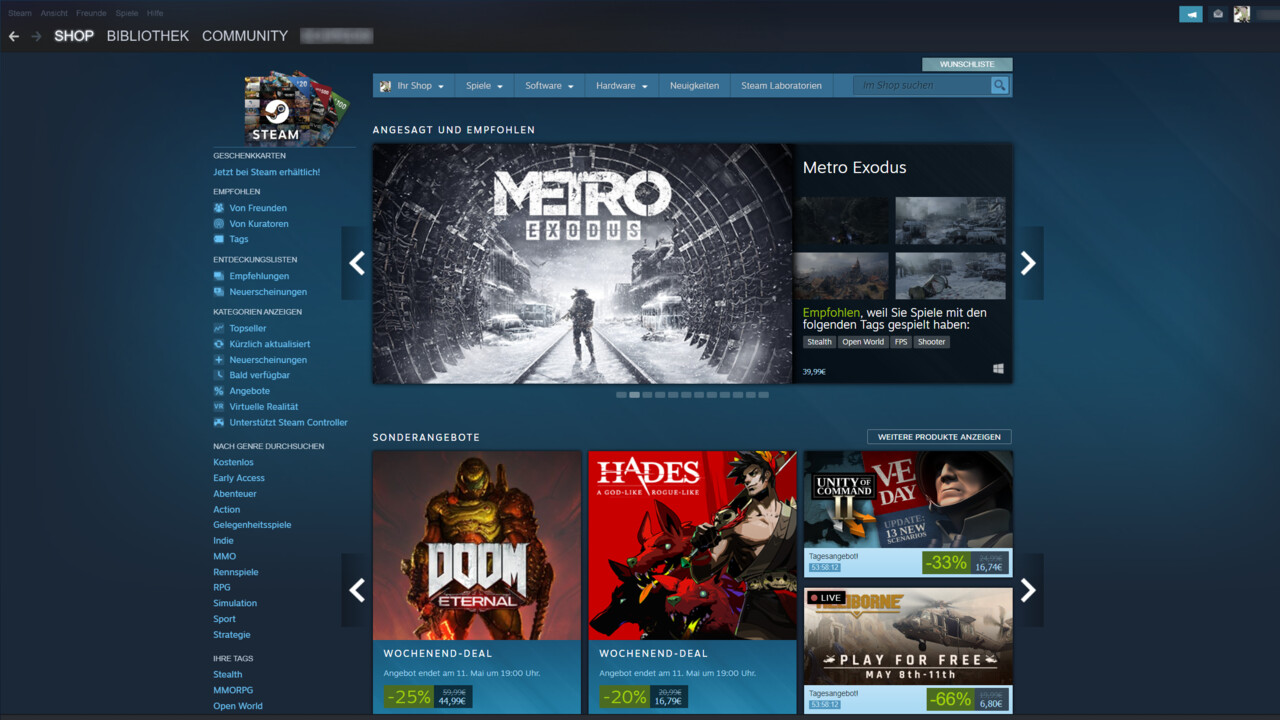Screen dimensions: 1280x720
Task: Focus the Im Shop suchen field
Action: click(x=921, y=86)
